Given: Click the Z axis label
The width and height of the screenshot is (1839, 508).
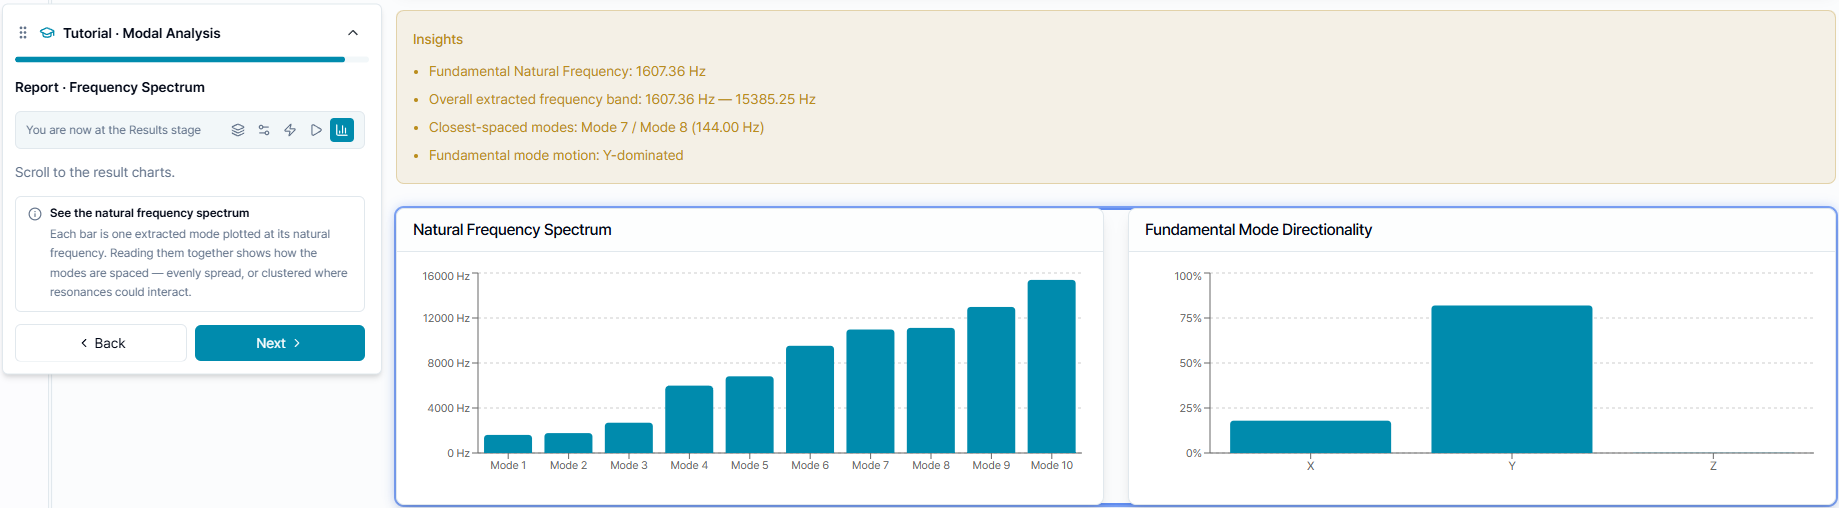Looking at the screenshot, I should [x=1713, y=466].
